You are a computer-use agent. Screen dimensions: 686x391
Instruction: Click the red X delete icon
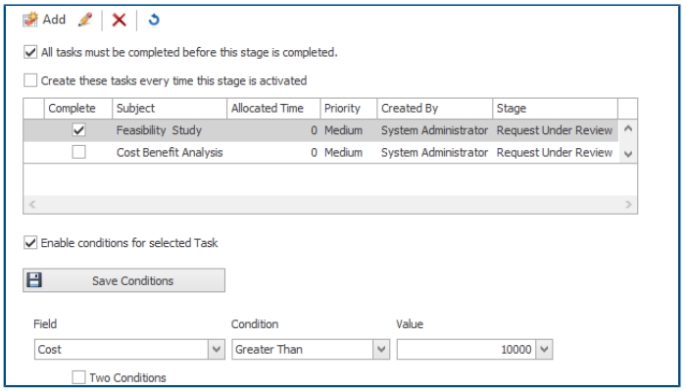119,20
